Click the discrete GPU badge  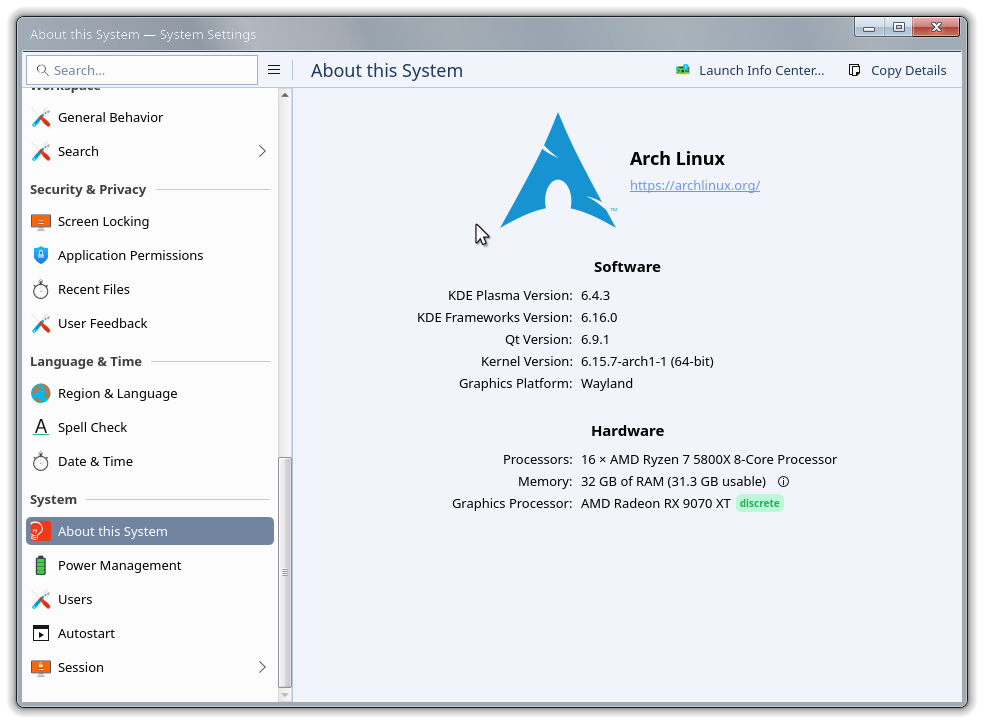coord(759,503)
